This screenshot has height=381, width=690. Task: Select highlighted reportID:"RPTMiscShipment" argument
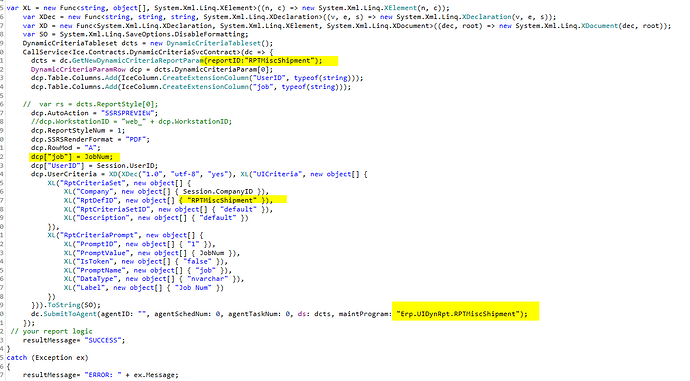click(x=261, y=61)
